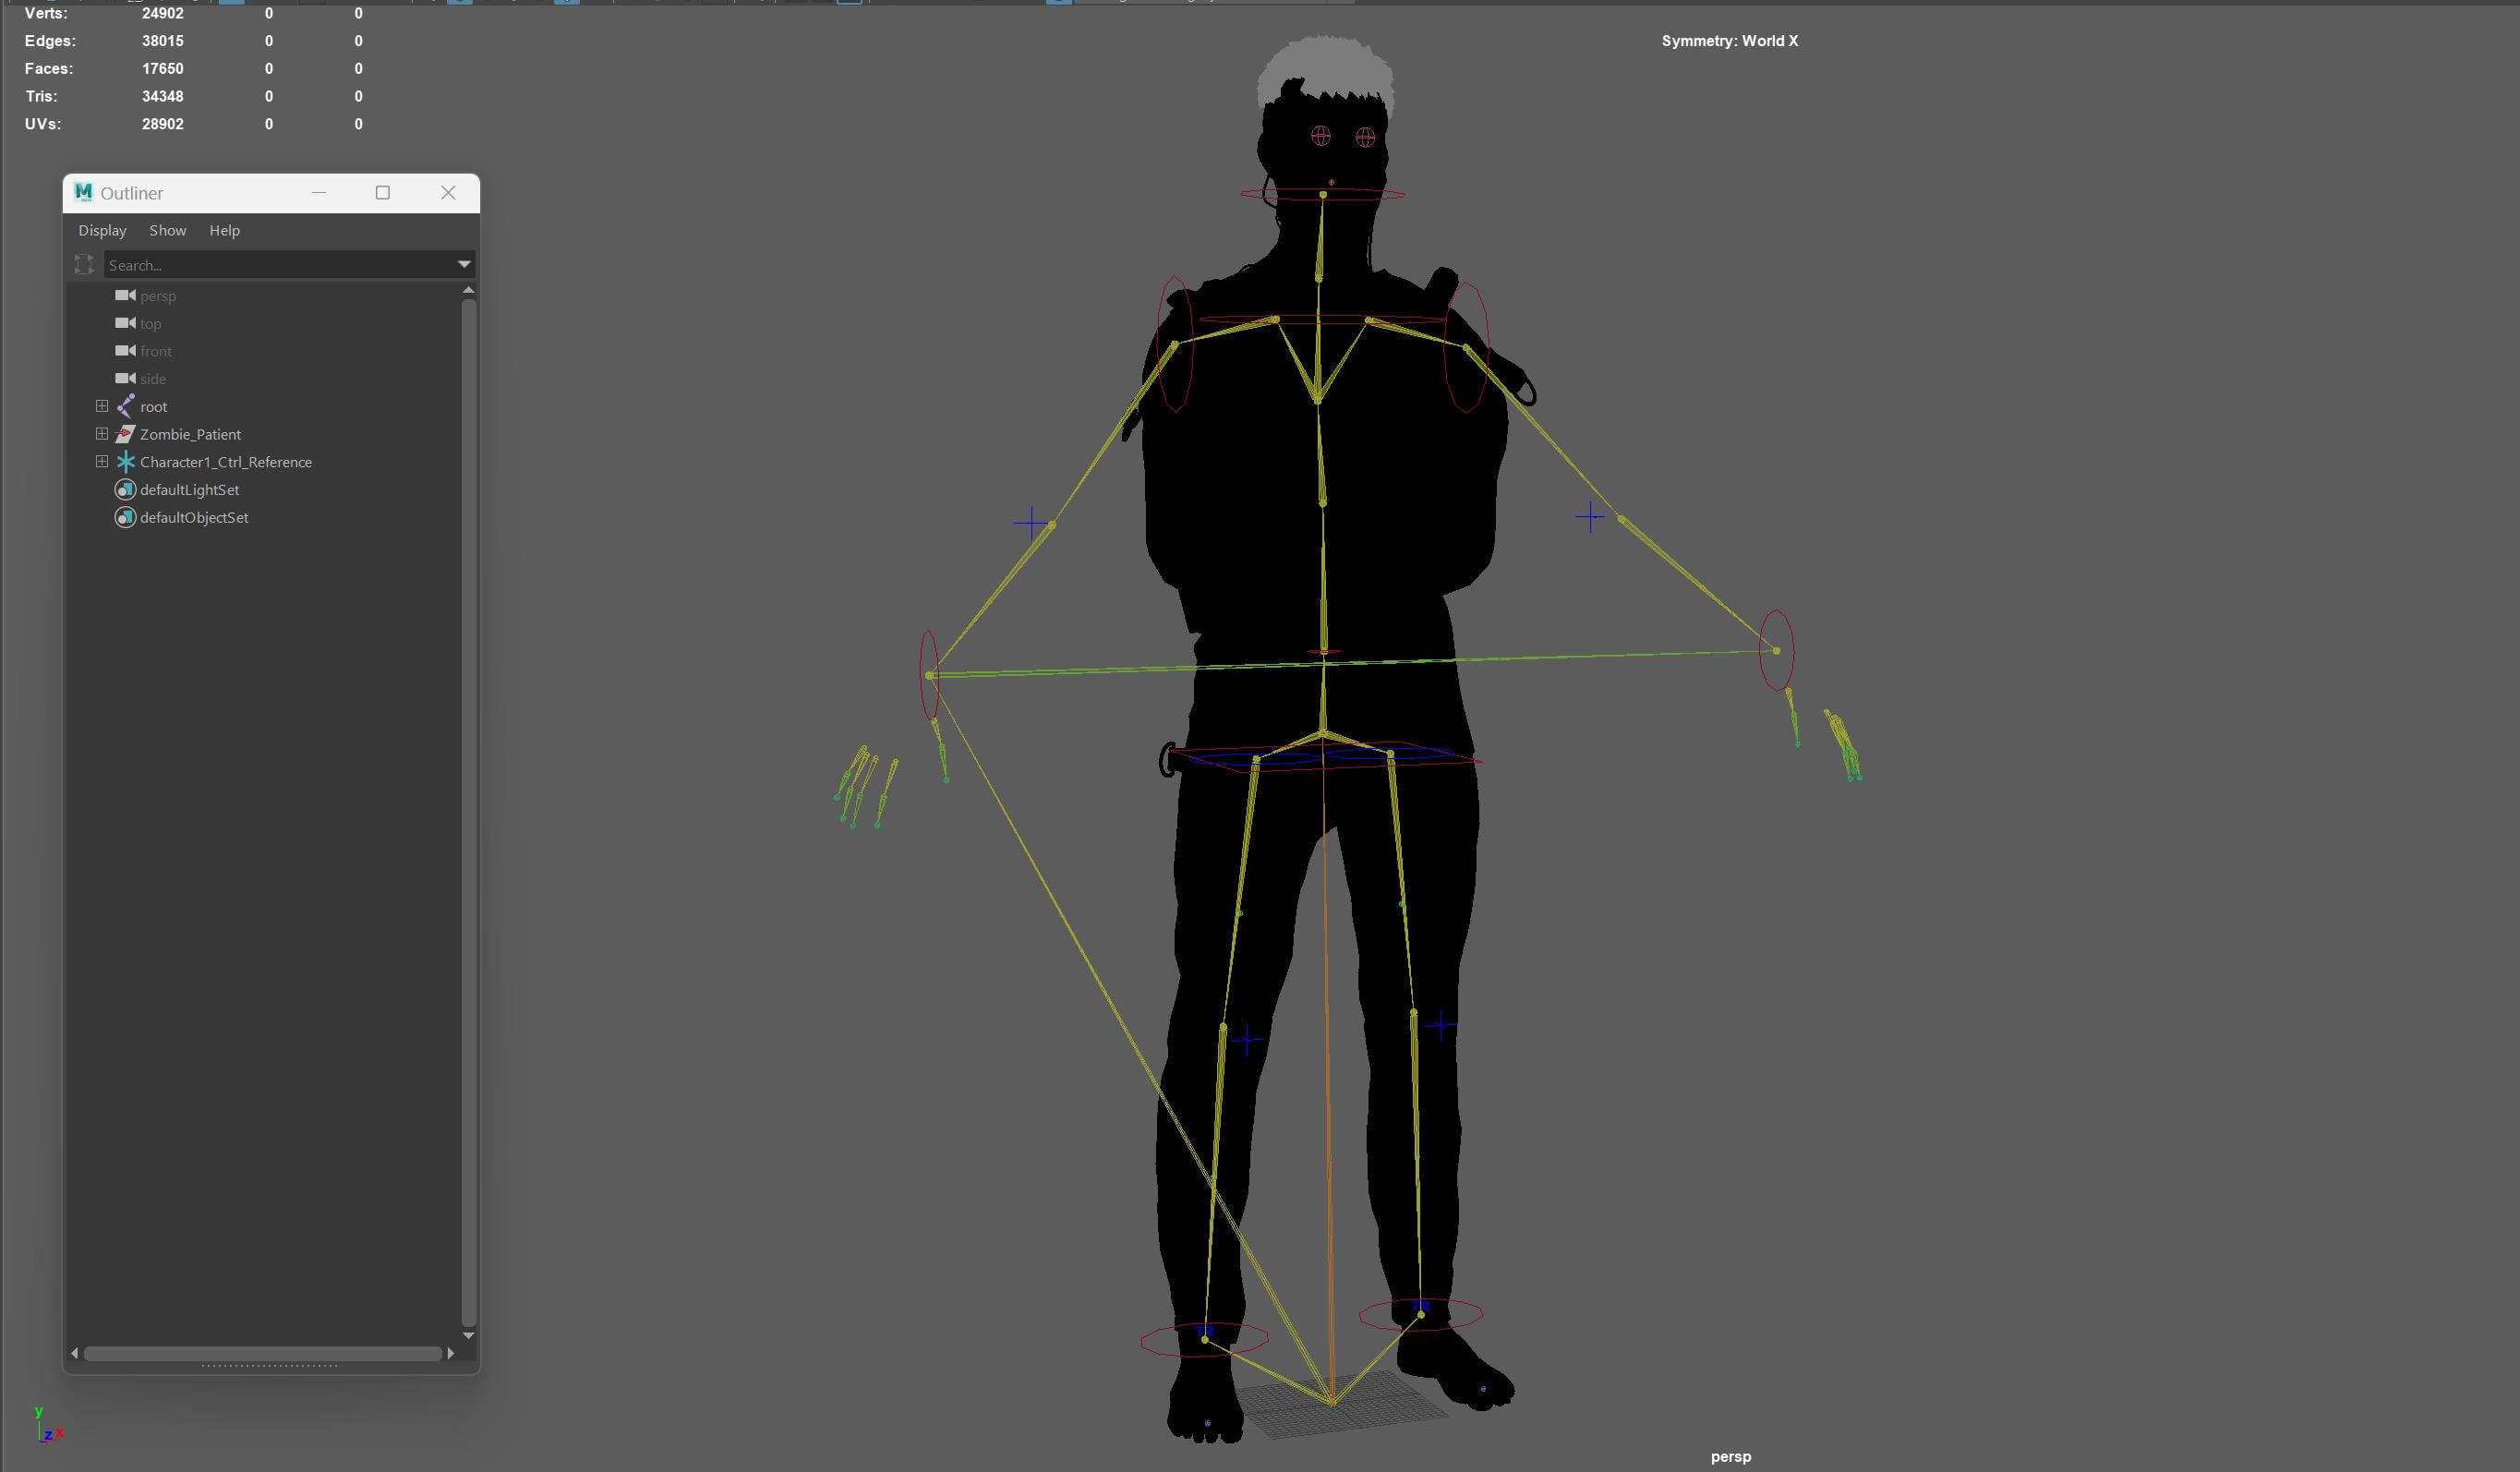Open the Outliner Help menu
Image resolution: width=2520 pixels, height=1472 pixels.
coord(224,230)
